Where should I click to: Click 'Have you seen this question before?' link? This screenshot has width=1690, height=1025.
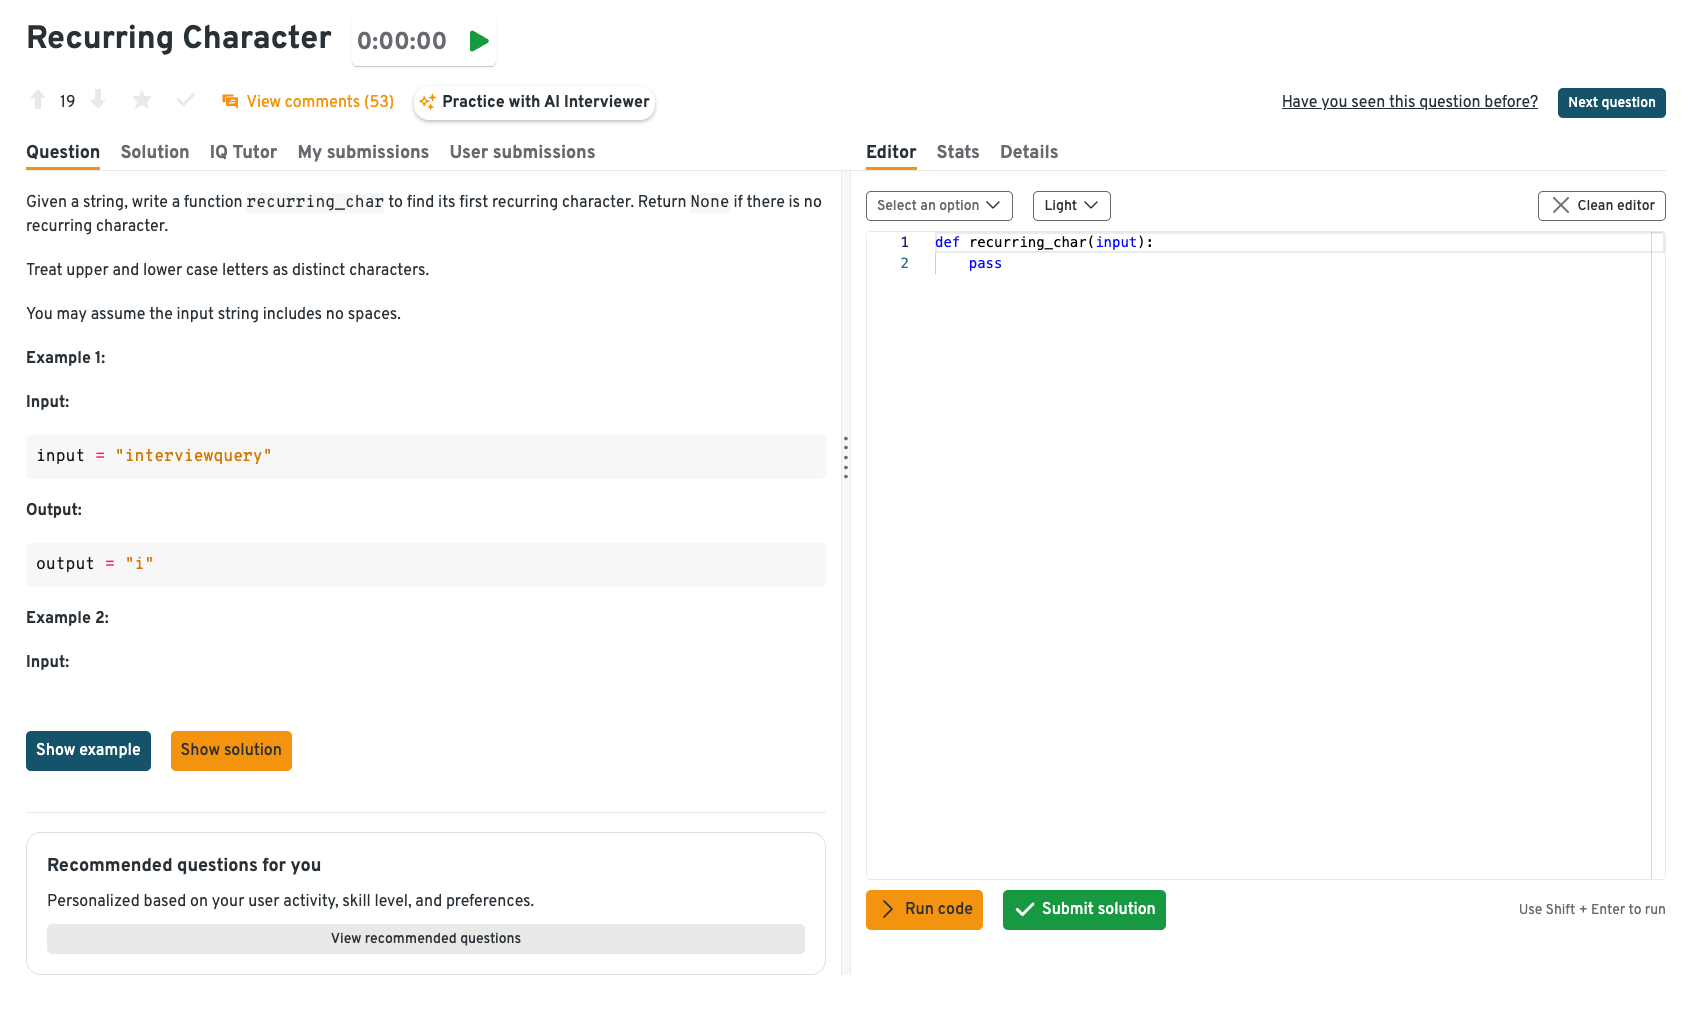click(1409, 102)
